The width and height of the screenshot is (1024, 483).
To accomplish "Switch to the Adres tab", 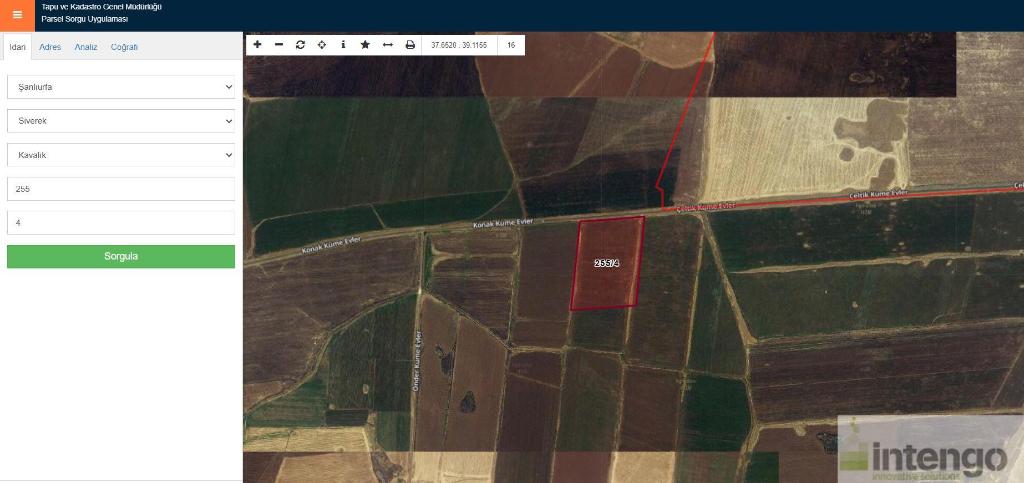I will (50, 47).
